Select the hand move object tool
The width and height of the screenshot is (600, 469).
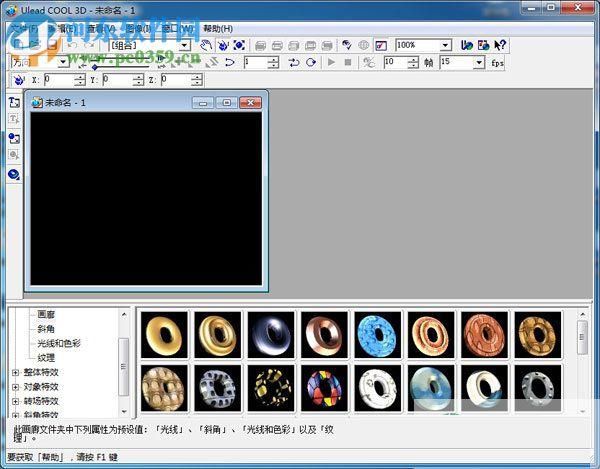click(x=206, y=45)
